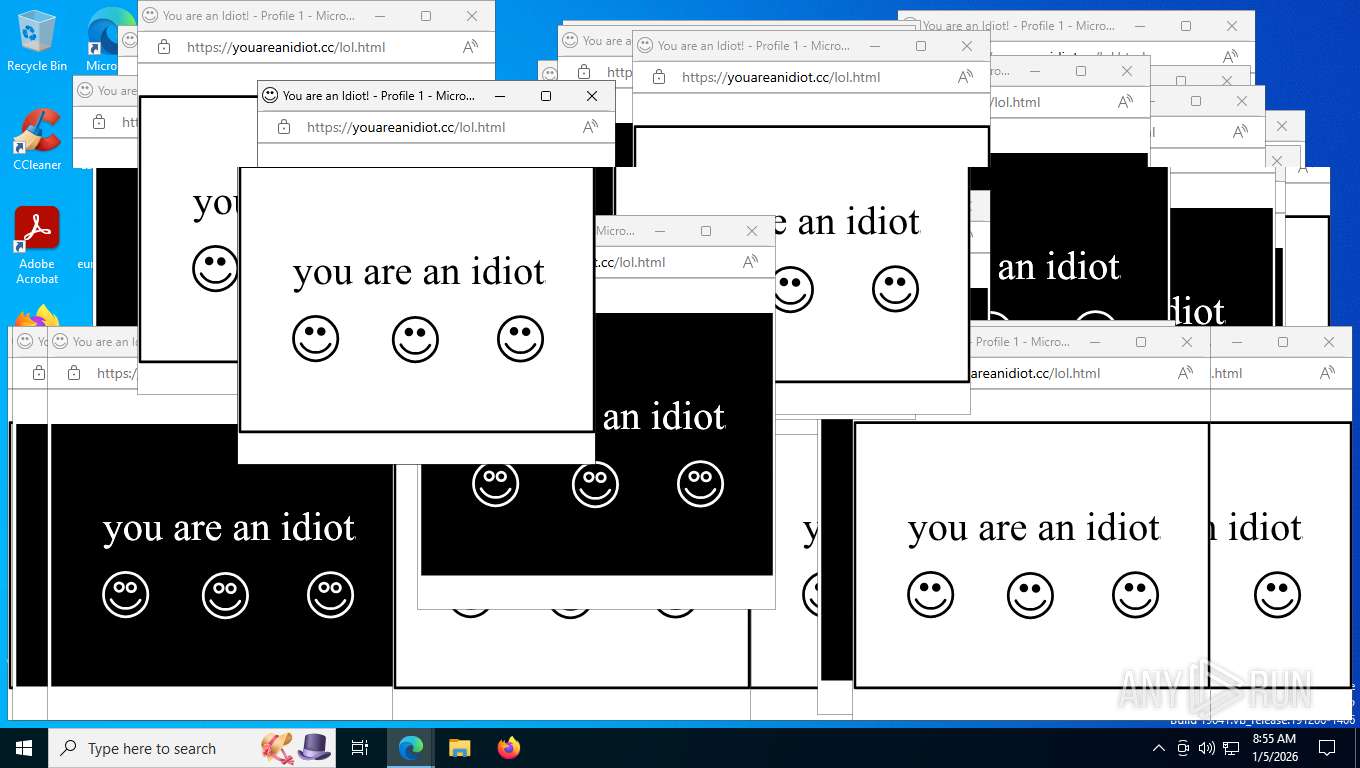Image resolution: width=1360 pixels, height=768 pixels.
Task: Close the popup showing only '.html' address
Action: click(1329, 342)
